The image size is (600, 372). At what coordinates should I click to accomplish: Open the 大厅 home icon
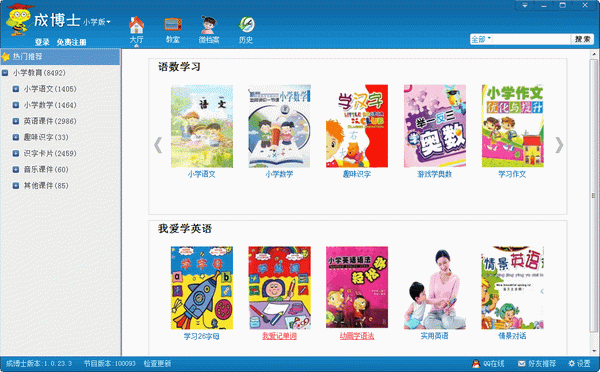pos(136,25)
